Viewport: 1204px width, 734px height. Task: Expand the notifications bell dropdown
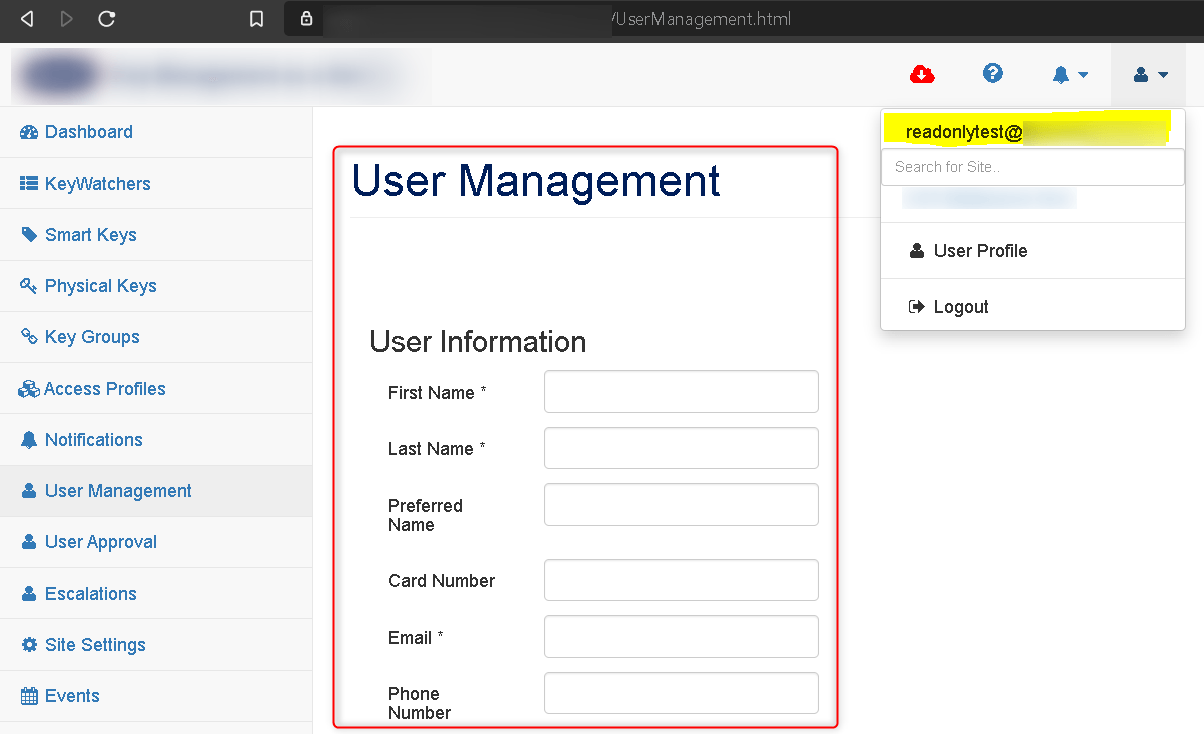coord(1069,75)
